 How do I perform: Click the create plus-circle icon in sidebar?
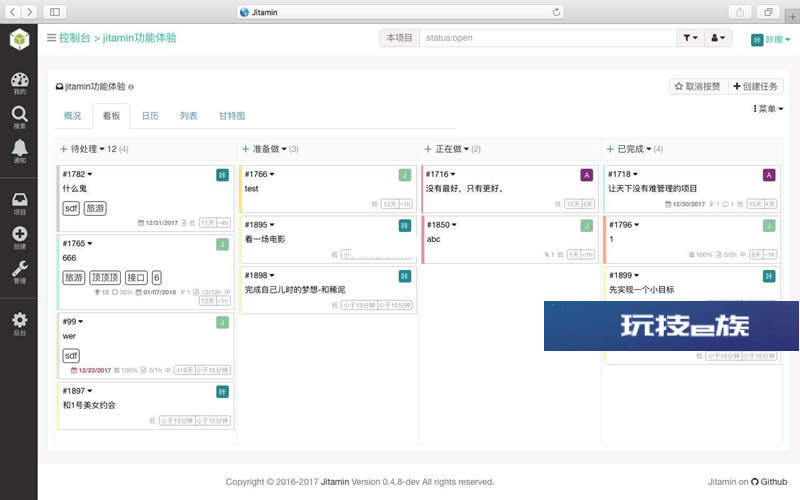click(19, 234)
